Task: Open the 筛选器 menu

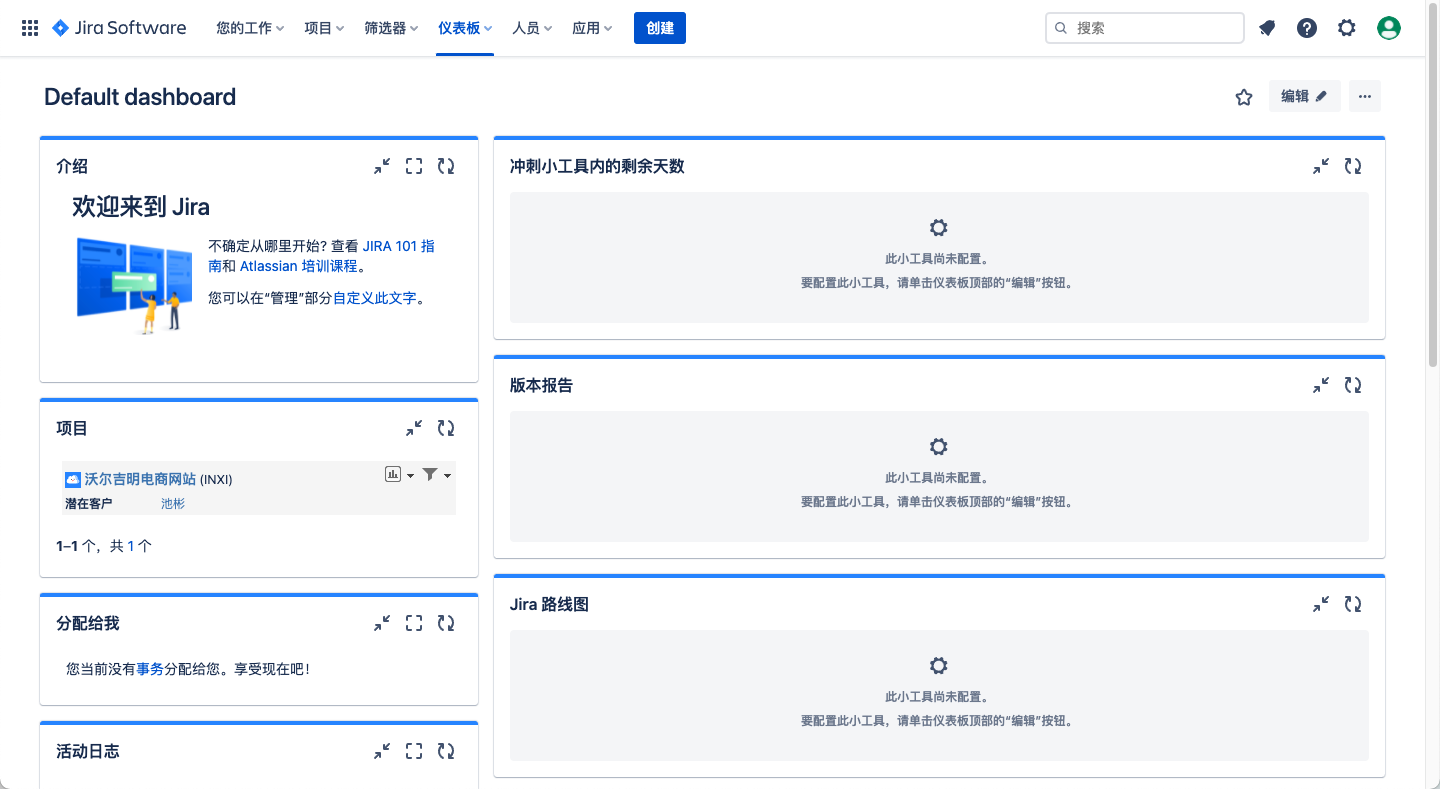Action: (x=391, y=28)
